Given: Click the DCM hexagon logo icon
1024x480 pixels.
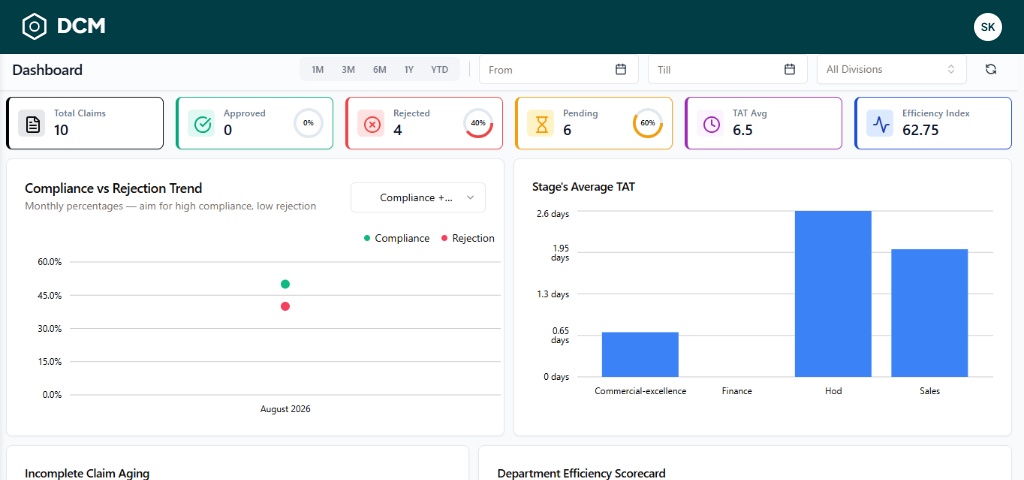Looking at the screenshot, I should [34, 27].
